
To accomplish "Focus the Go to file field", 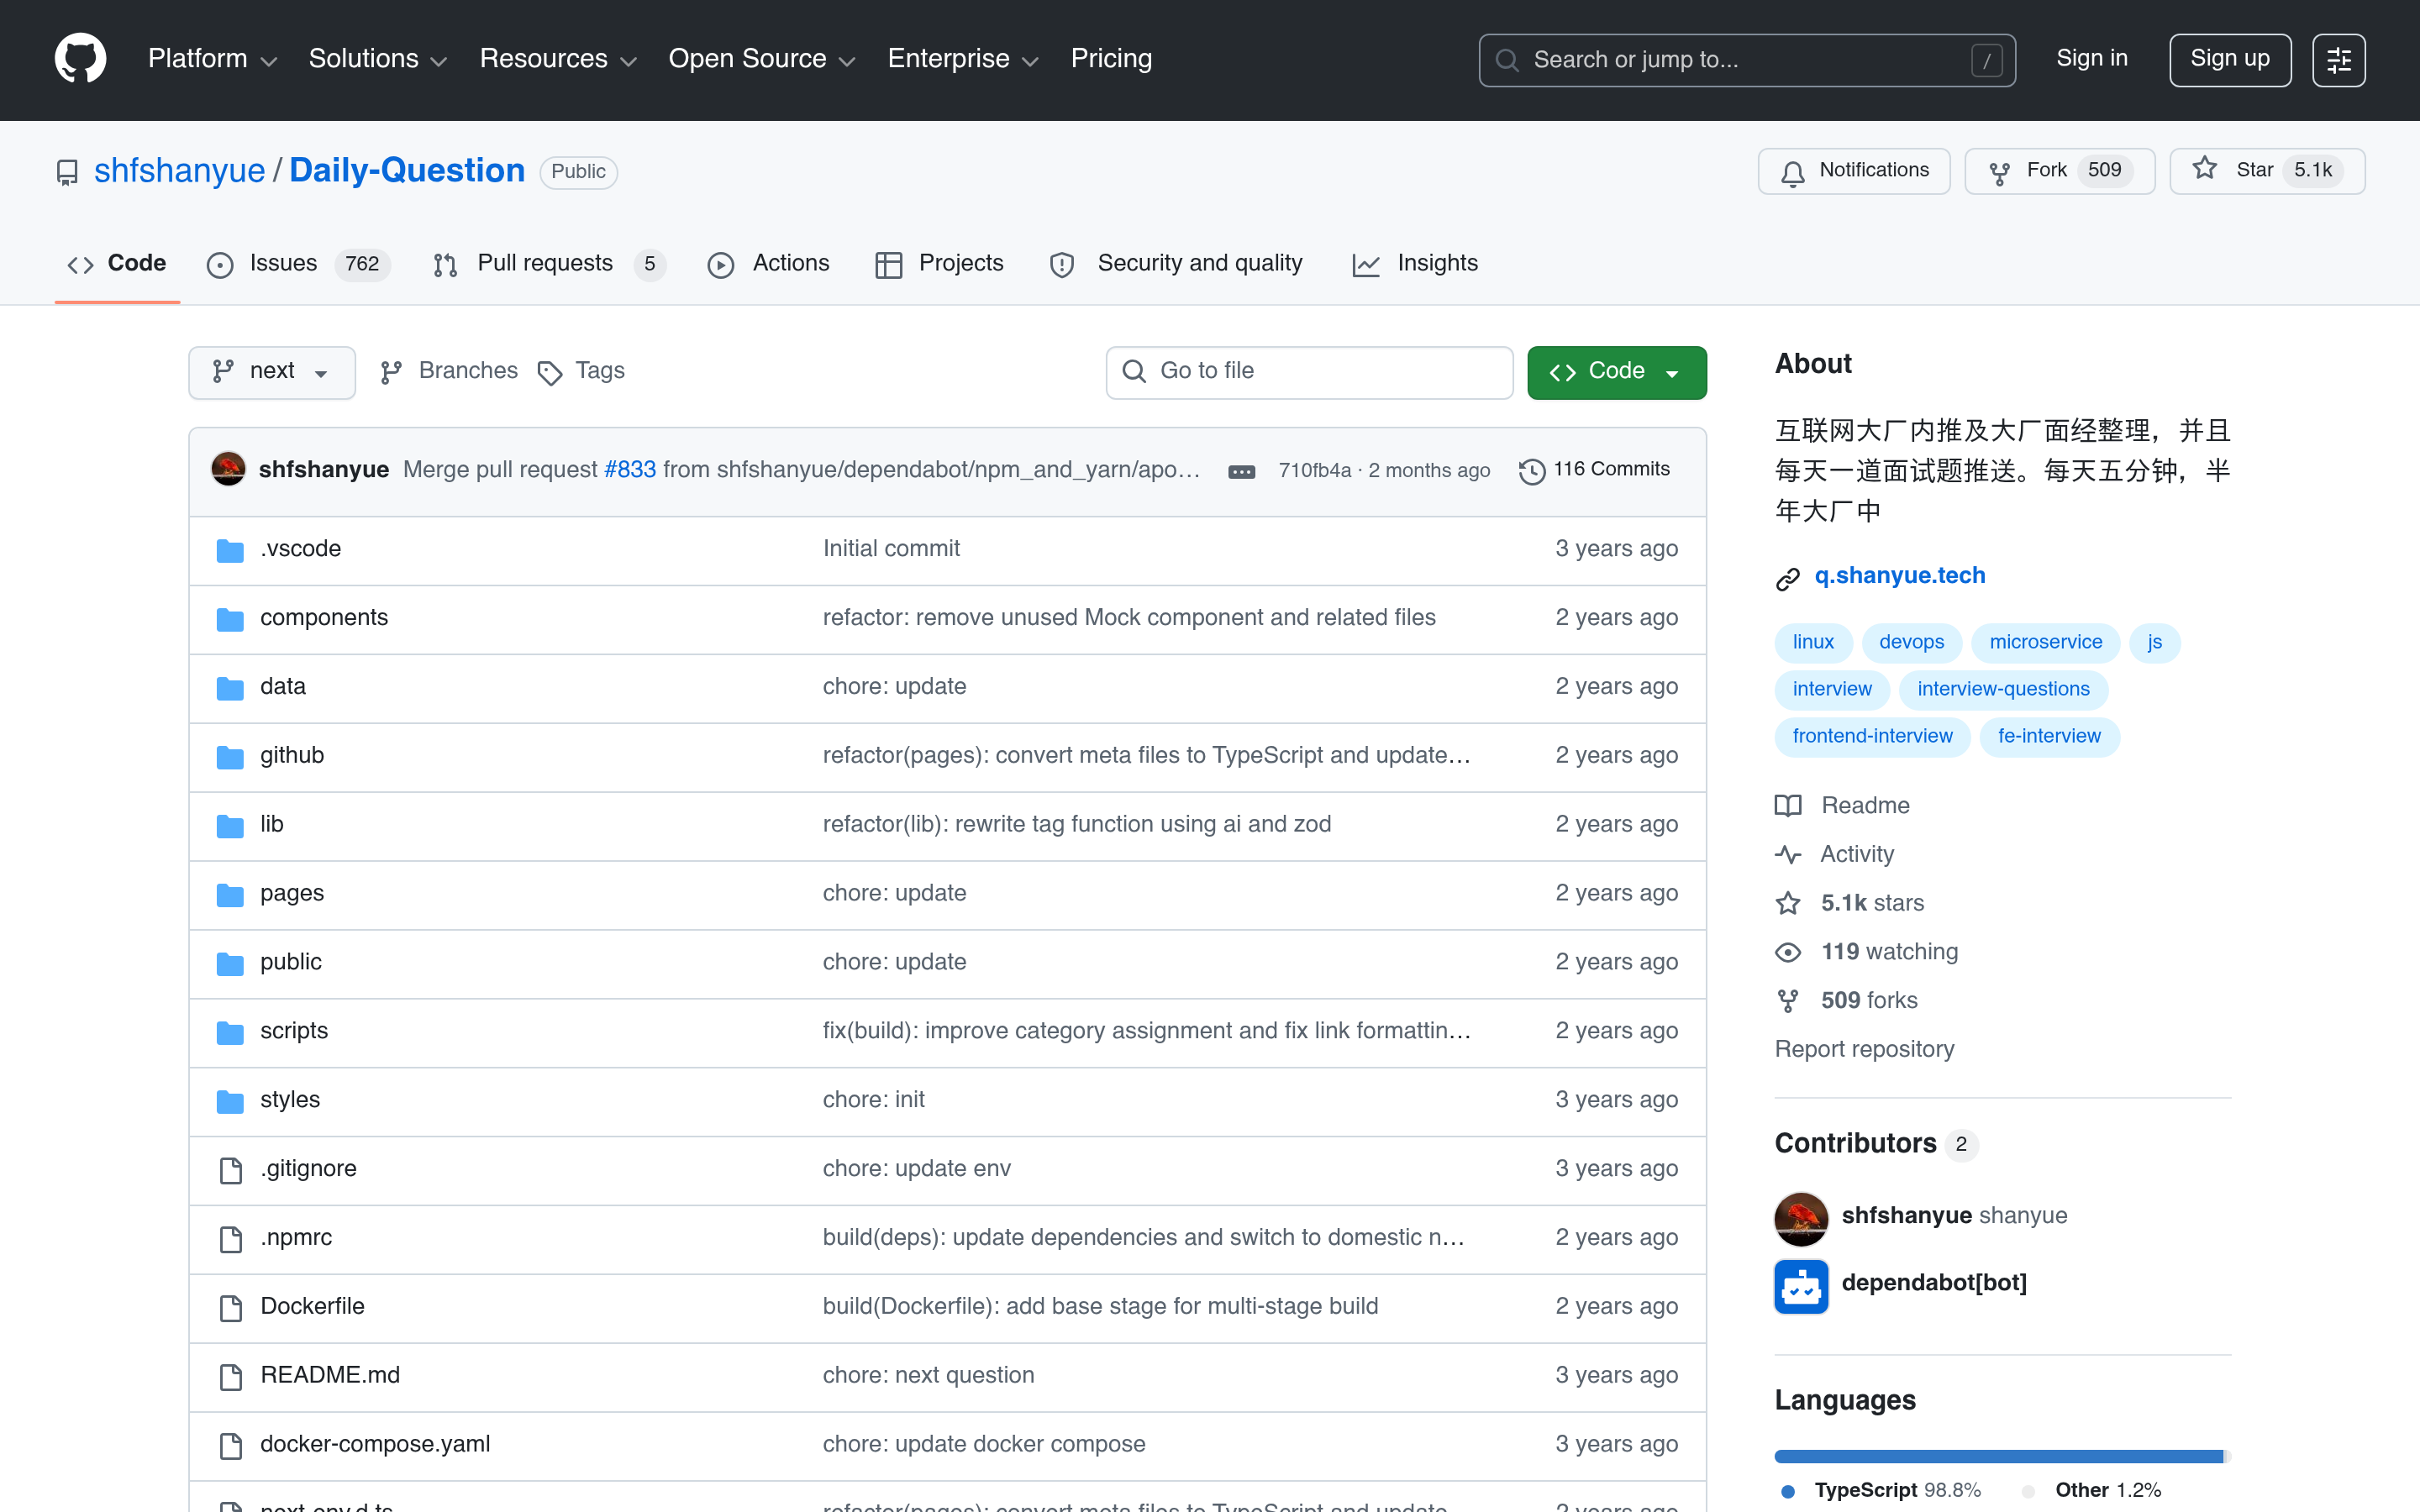I will click(x=1309, y=372).
